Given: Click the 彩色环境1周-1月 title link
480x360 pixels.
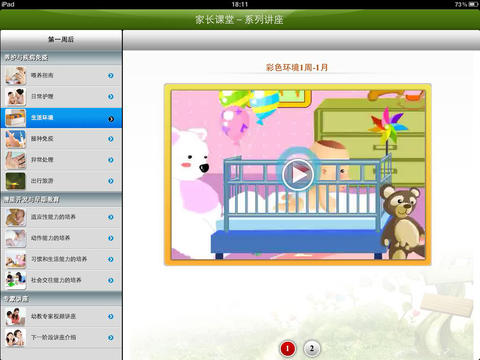Looking at the screenshot, I should pos(297,68).
